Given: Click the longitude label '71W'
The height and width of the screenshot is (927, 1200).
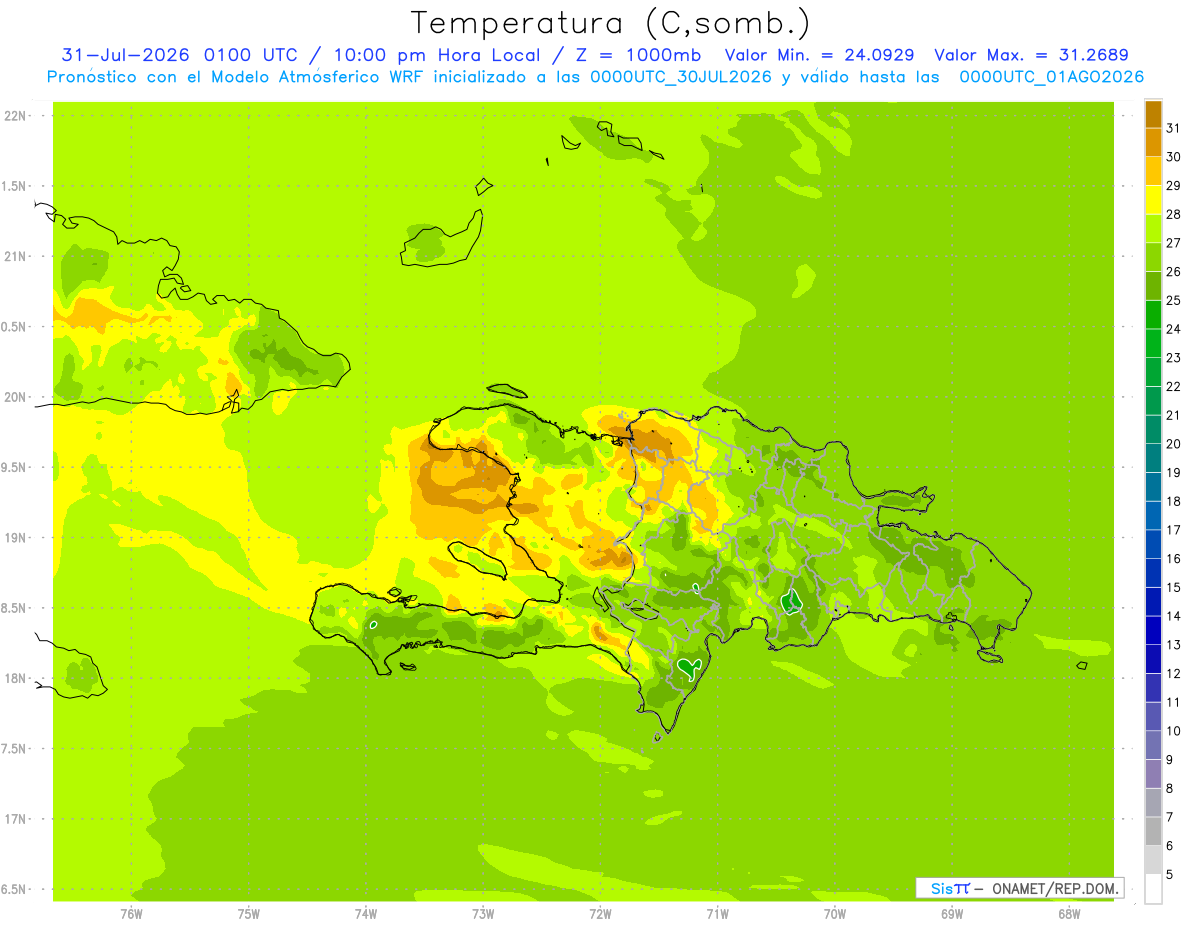Looking at the screenshot, I should [717, 913].
